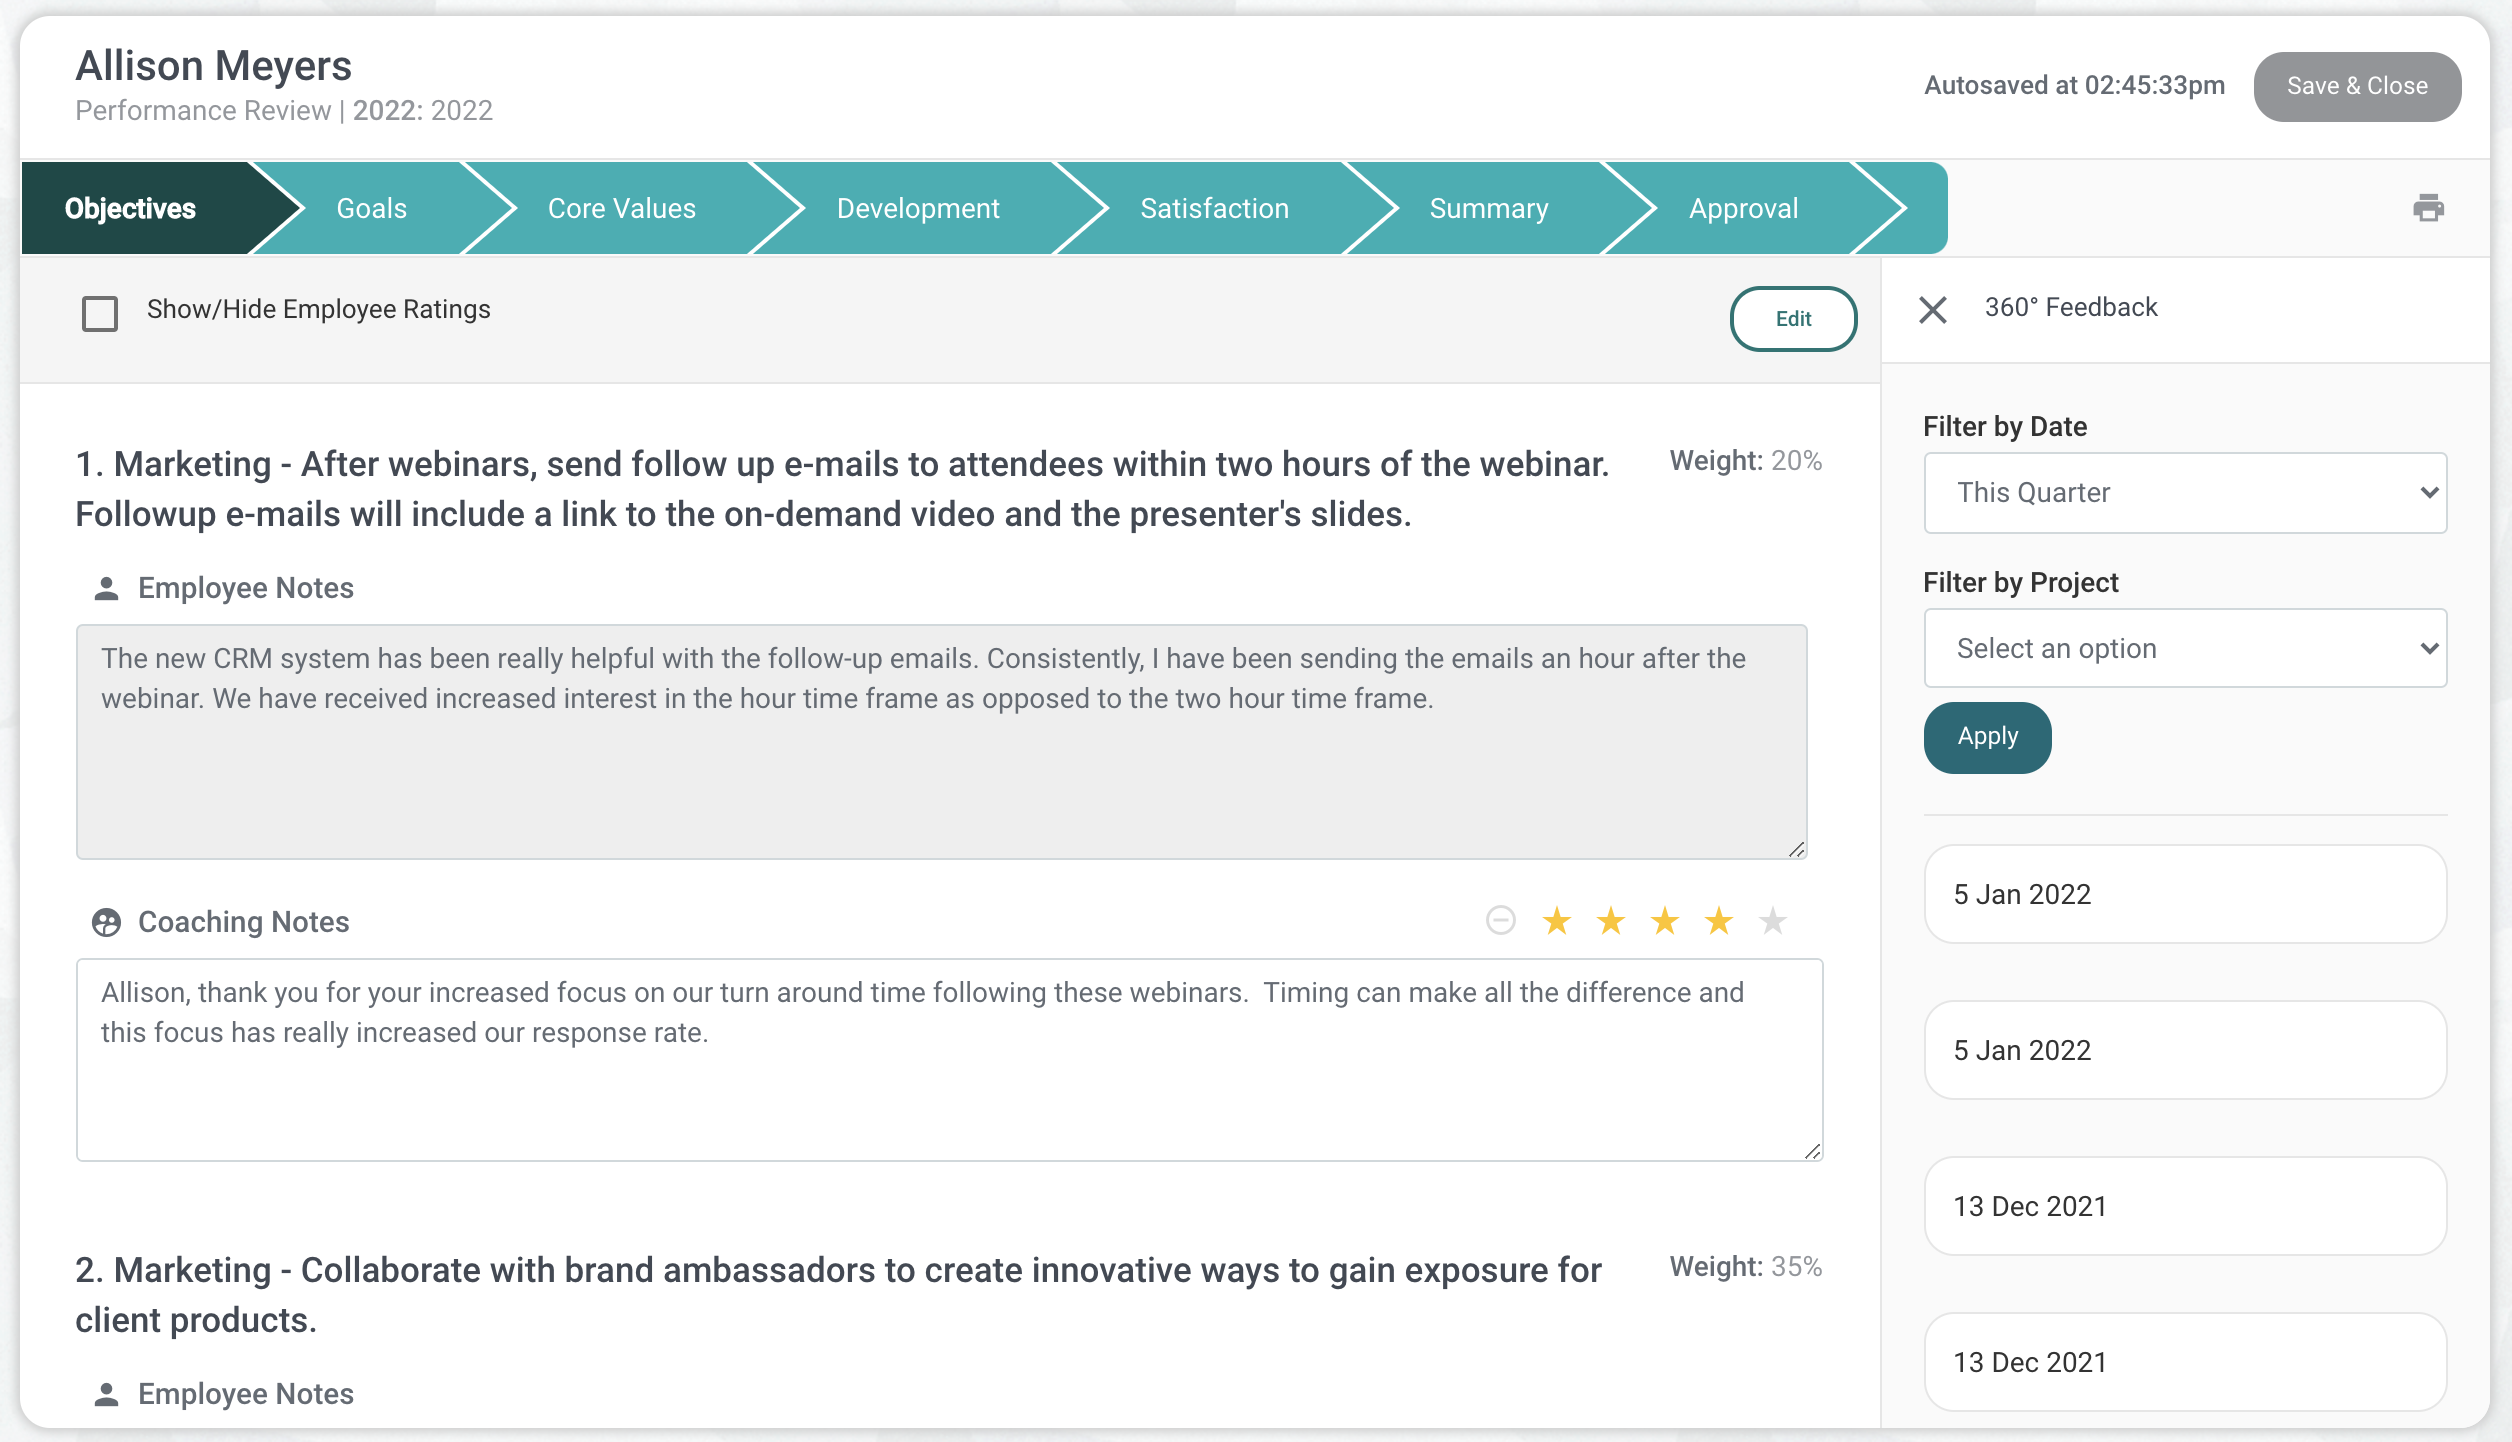
Task: Click the Coaching Notes face icon
Action: pos(108,921)
